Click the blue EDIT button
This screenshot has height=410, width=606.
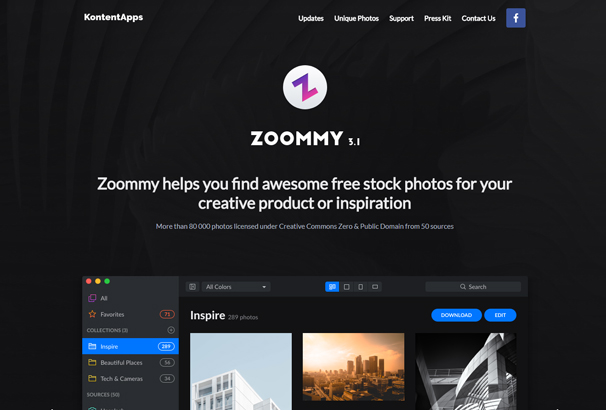pos(500,315)
